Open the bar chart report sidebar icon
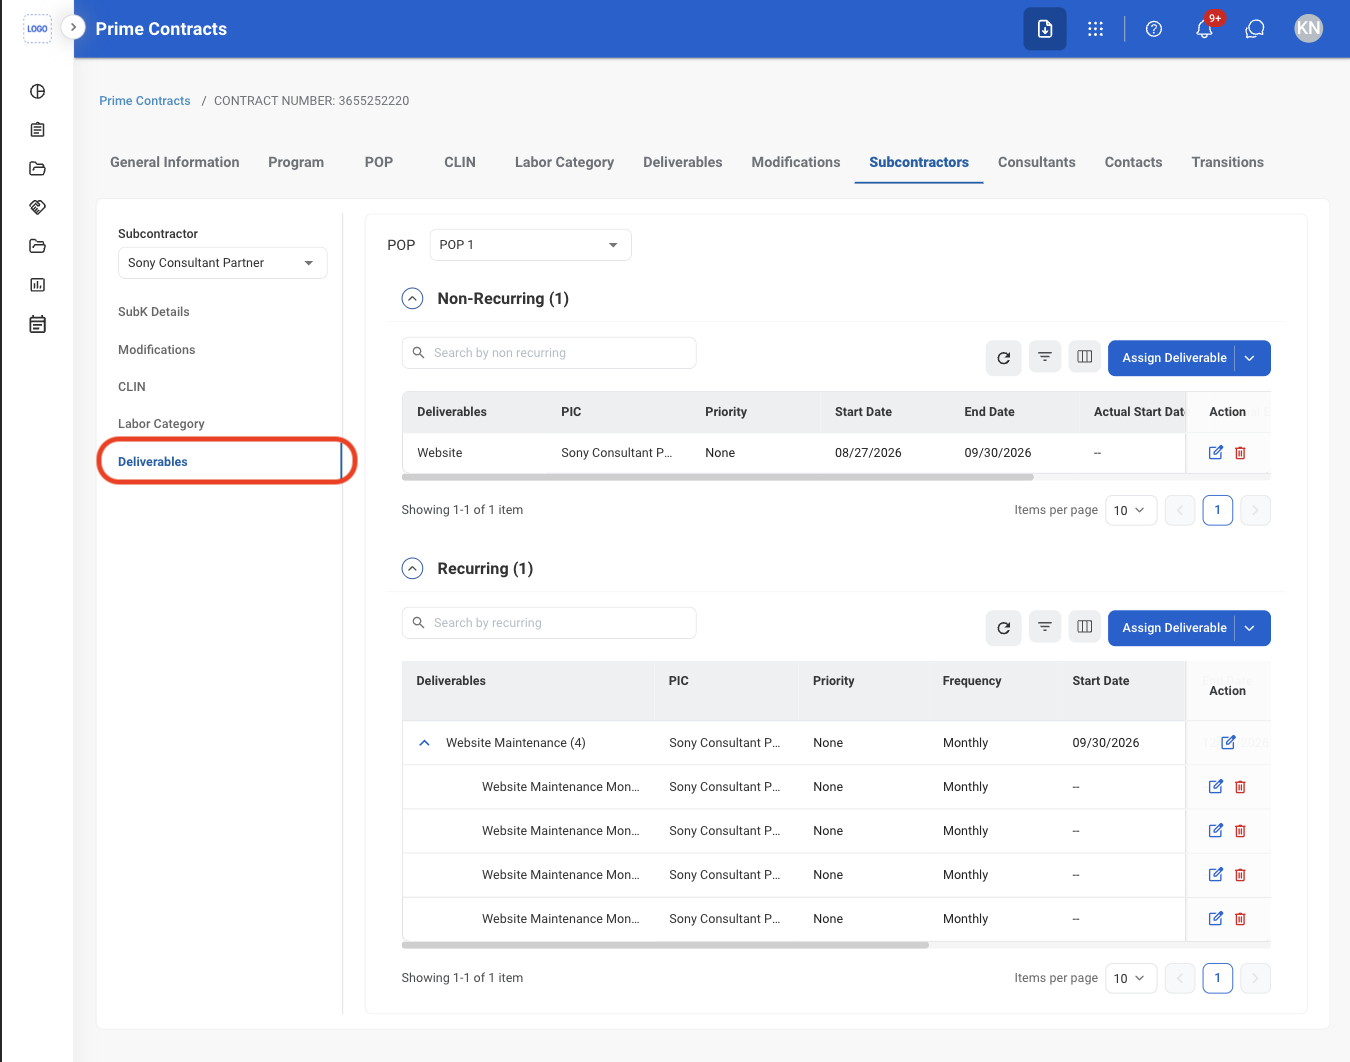 pyautogui.click(x=38, y=285)
